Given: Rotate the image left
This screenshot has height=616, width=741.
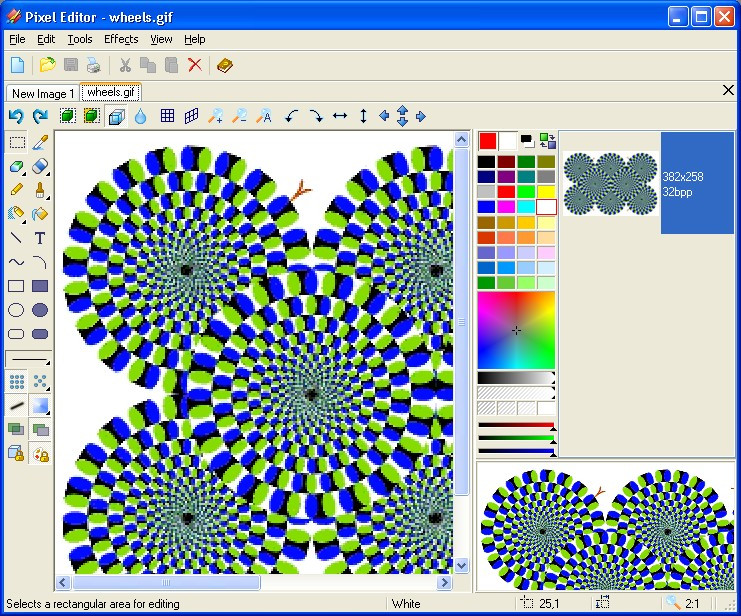Looking at the screenshot, I should [x=292, y=116].
